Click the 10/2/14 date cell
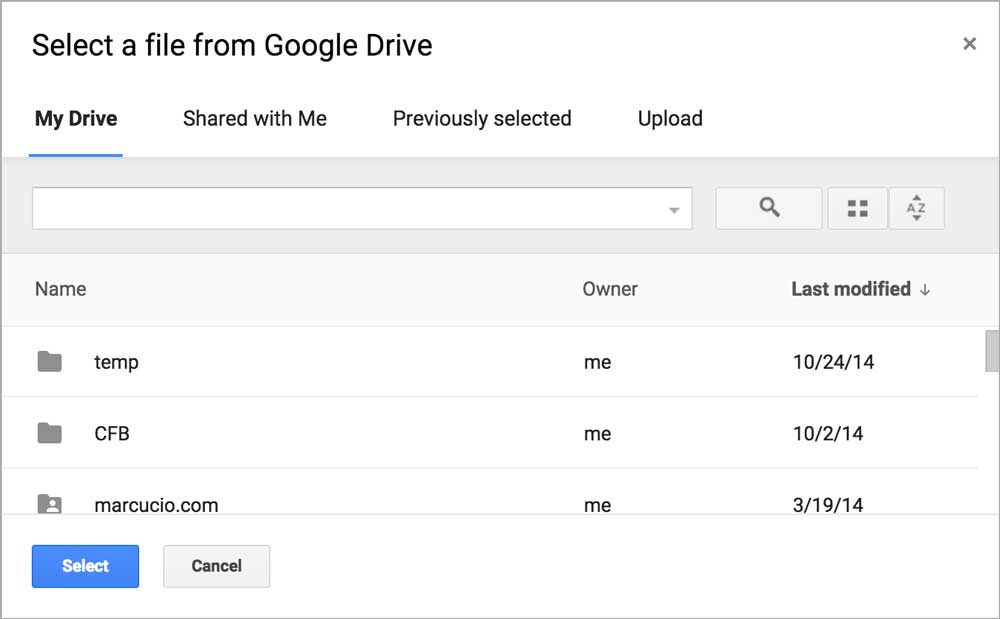Image resolution: width=1000 pixels, height=619 pixels. (828, 433)
